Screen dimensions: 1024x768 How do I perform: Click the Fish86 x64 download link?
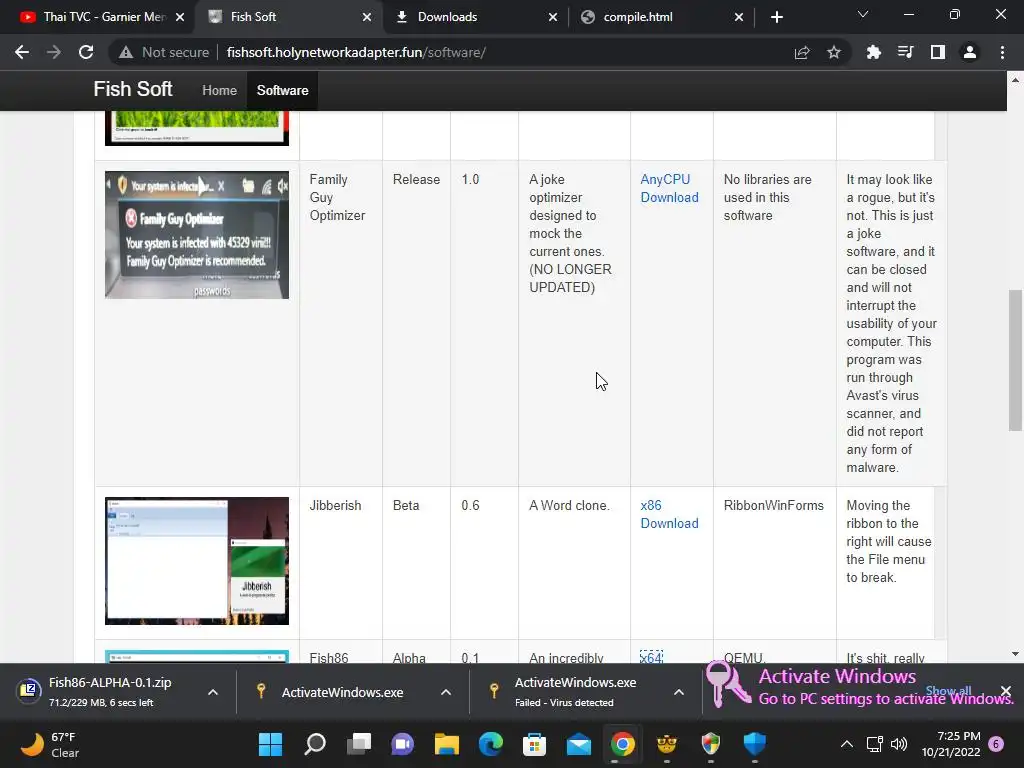coord(651,657)
